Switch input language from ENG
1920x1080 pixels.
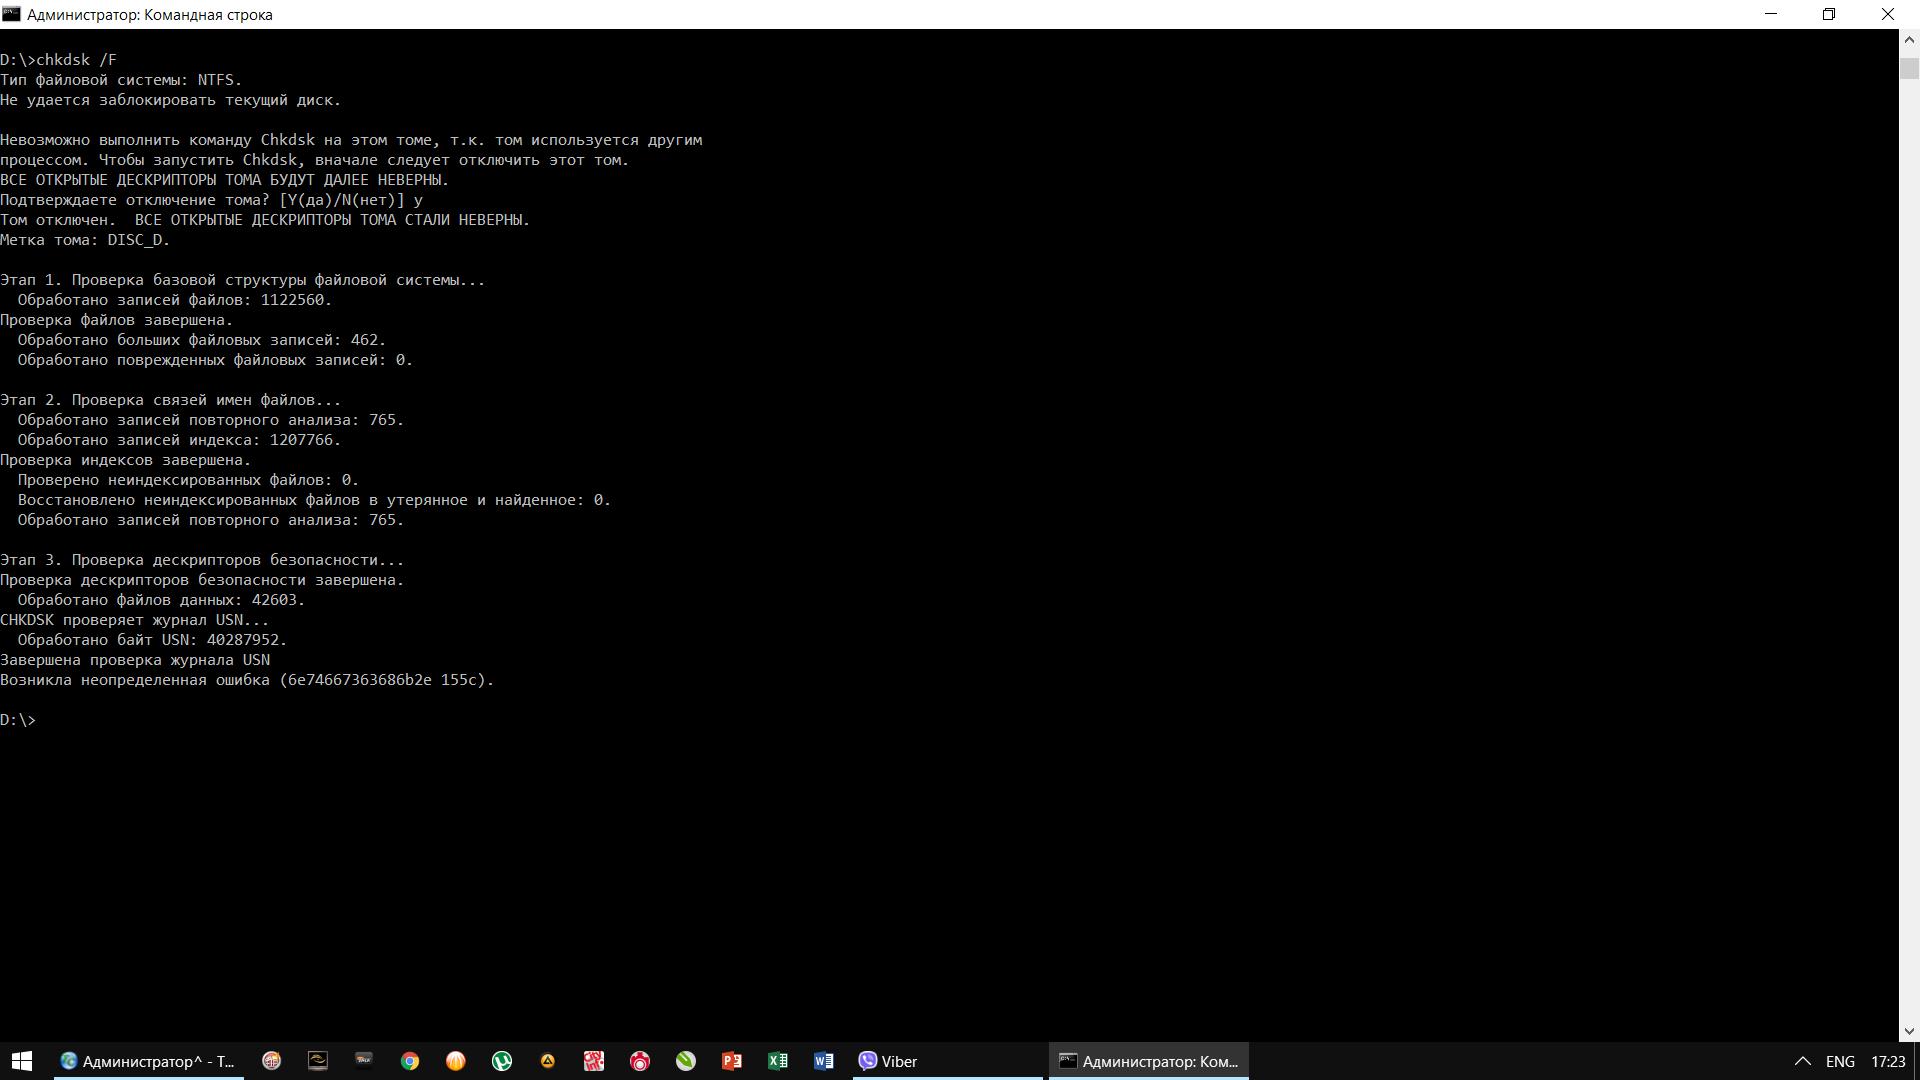(1840, 1061)
